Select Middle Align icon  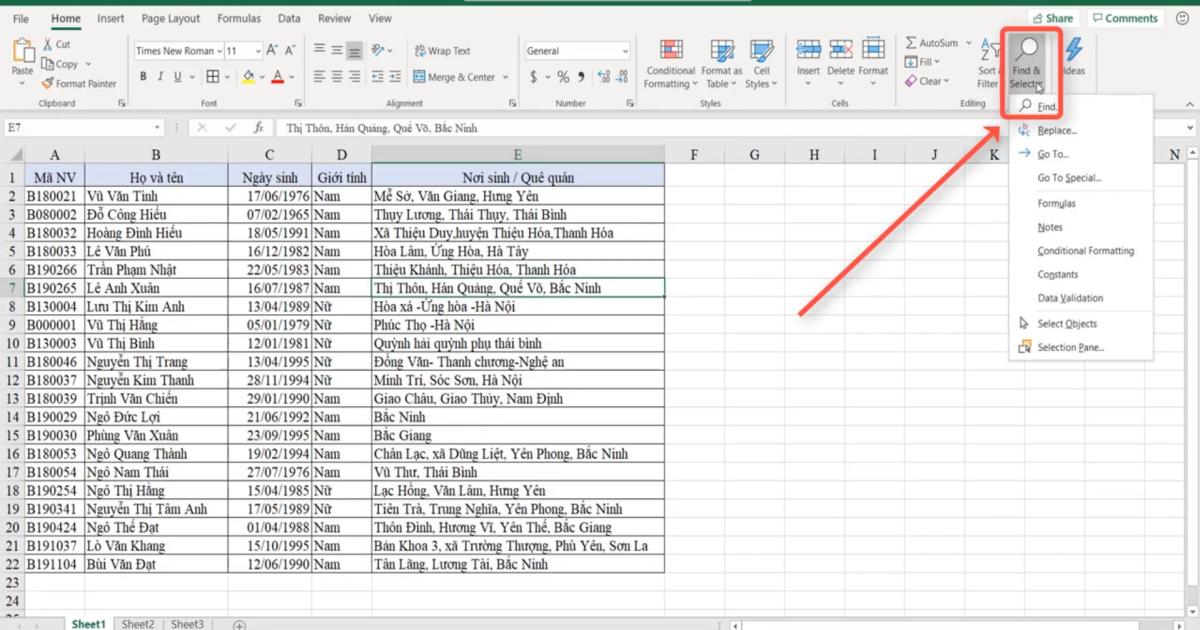pos(337,50)
